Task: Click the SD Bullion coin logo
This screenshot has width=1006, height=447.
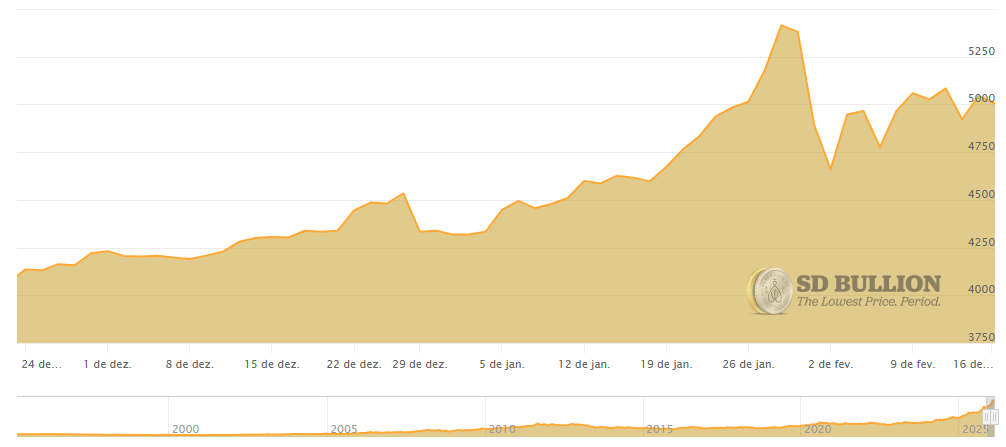Action: tap(769, 291)
